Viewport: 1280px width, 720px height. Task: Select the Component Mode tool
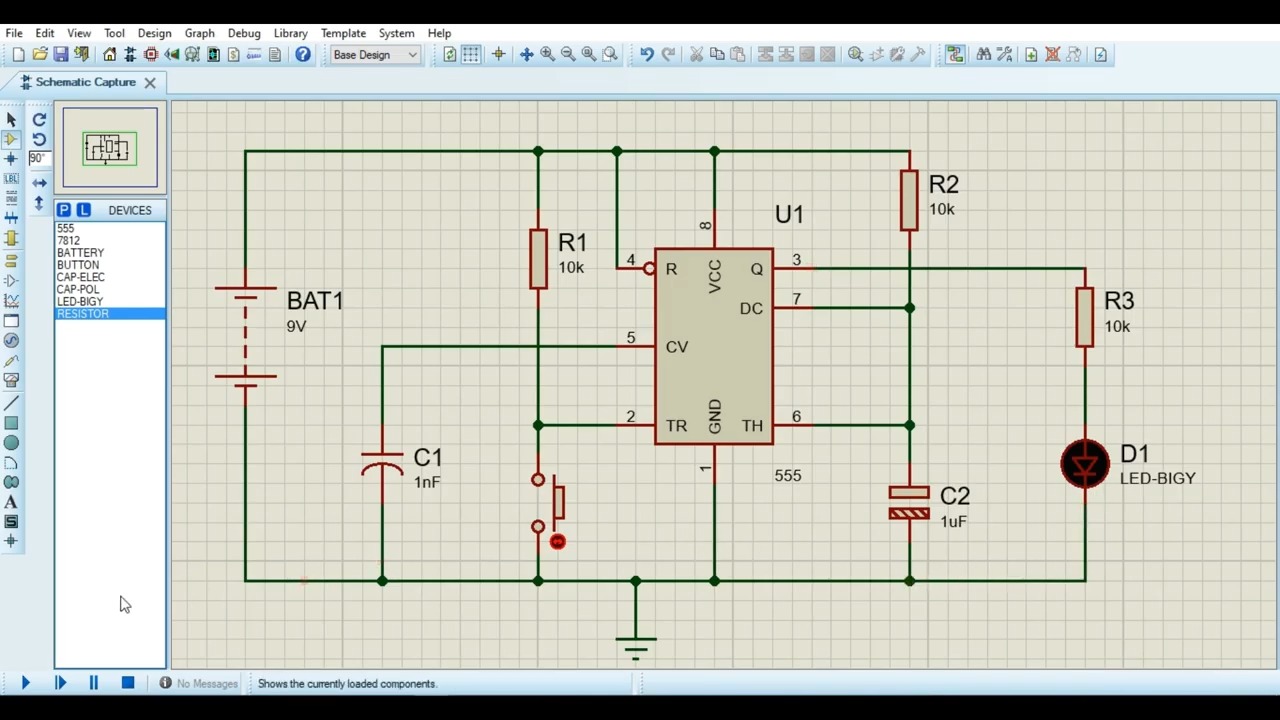(11, 140)
